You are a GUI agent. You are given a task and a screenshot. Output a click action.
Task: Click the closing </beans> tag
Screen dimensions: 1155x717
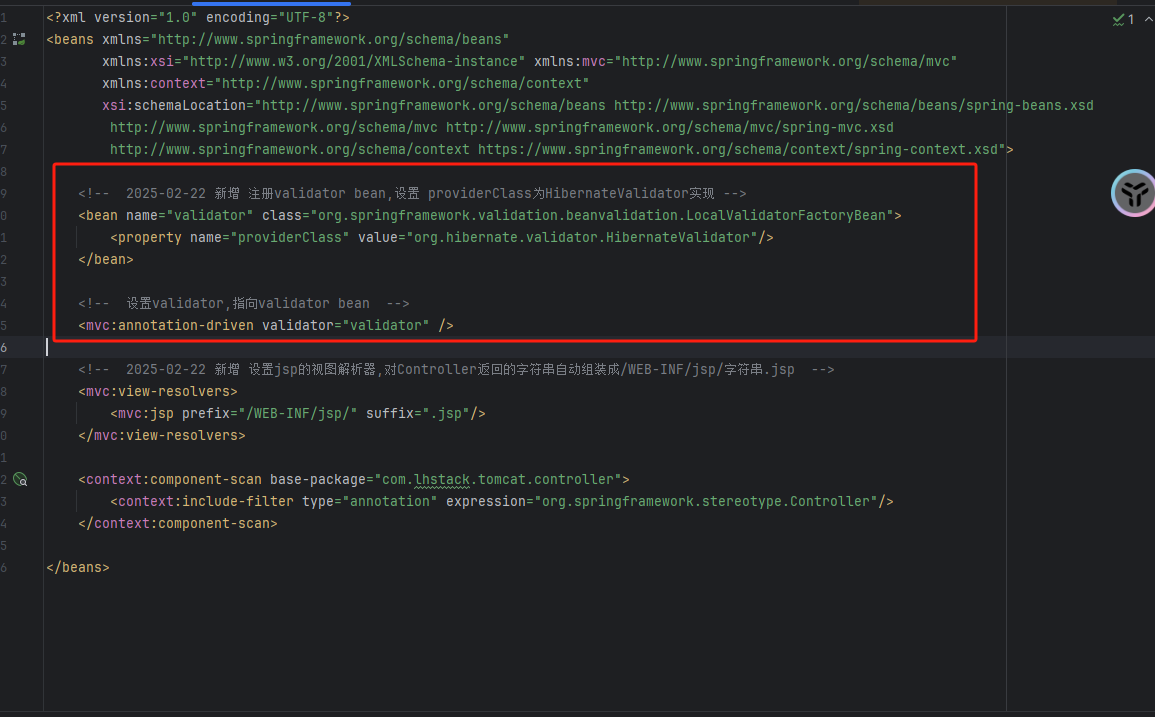pos(78,567)
